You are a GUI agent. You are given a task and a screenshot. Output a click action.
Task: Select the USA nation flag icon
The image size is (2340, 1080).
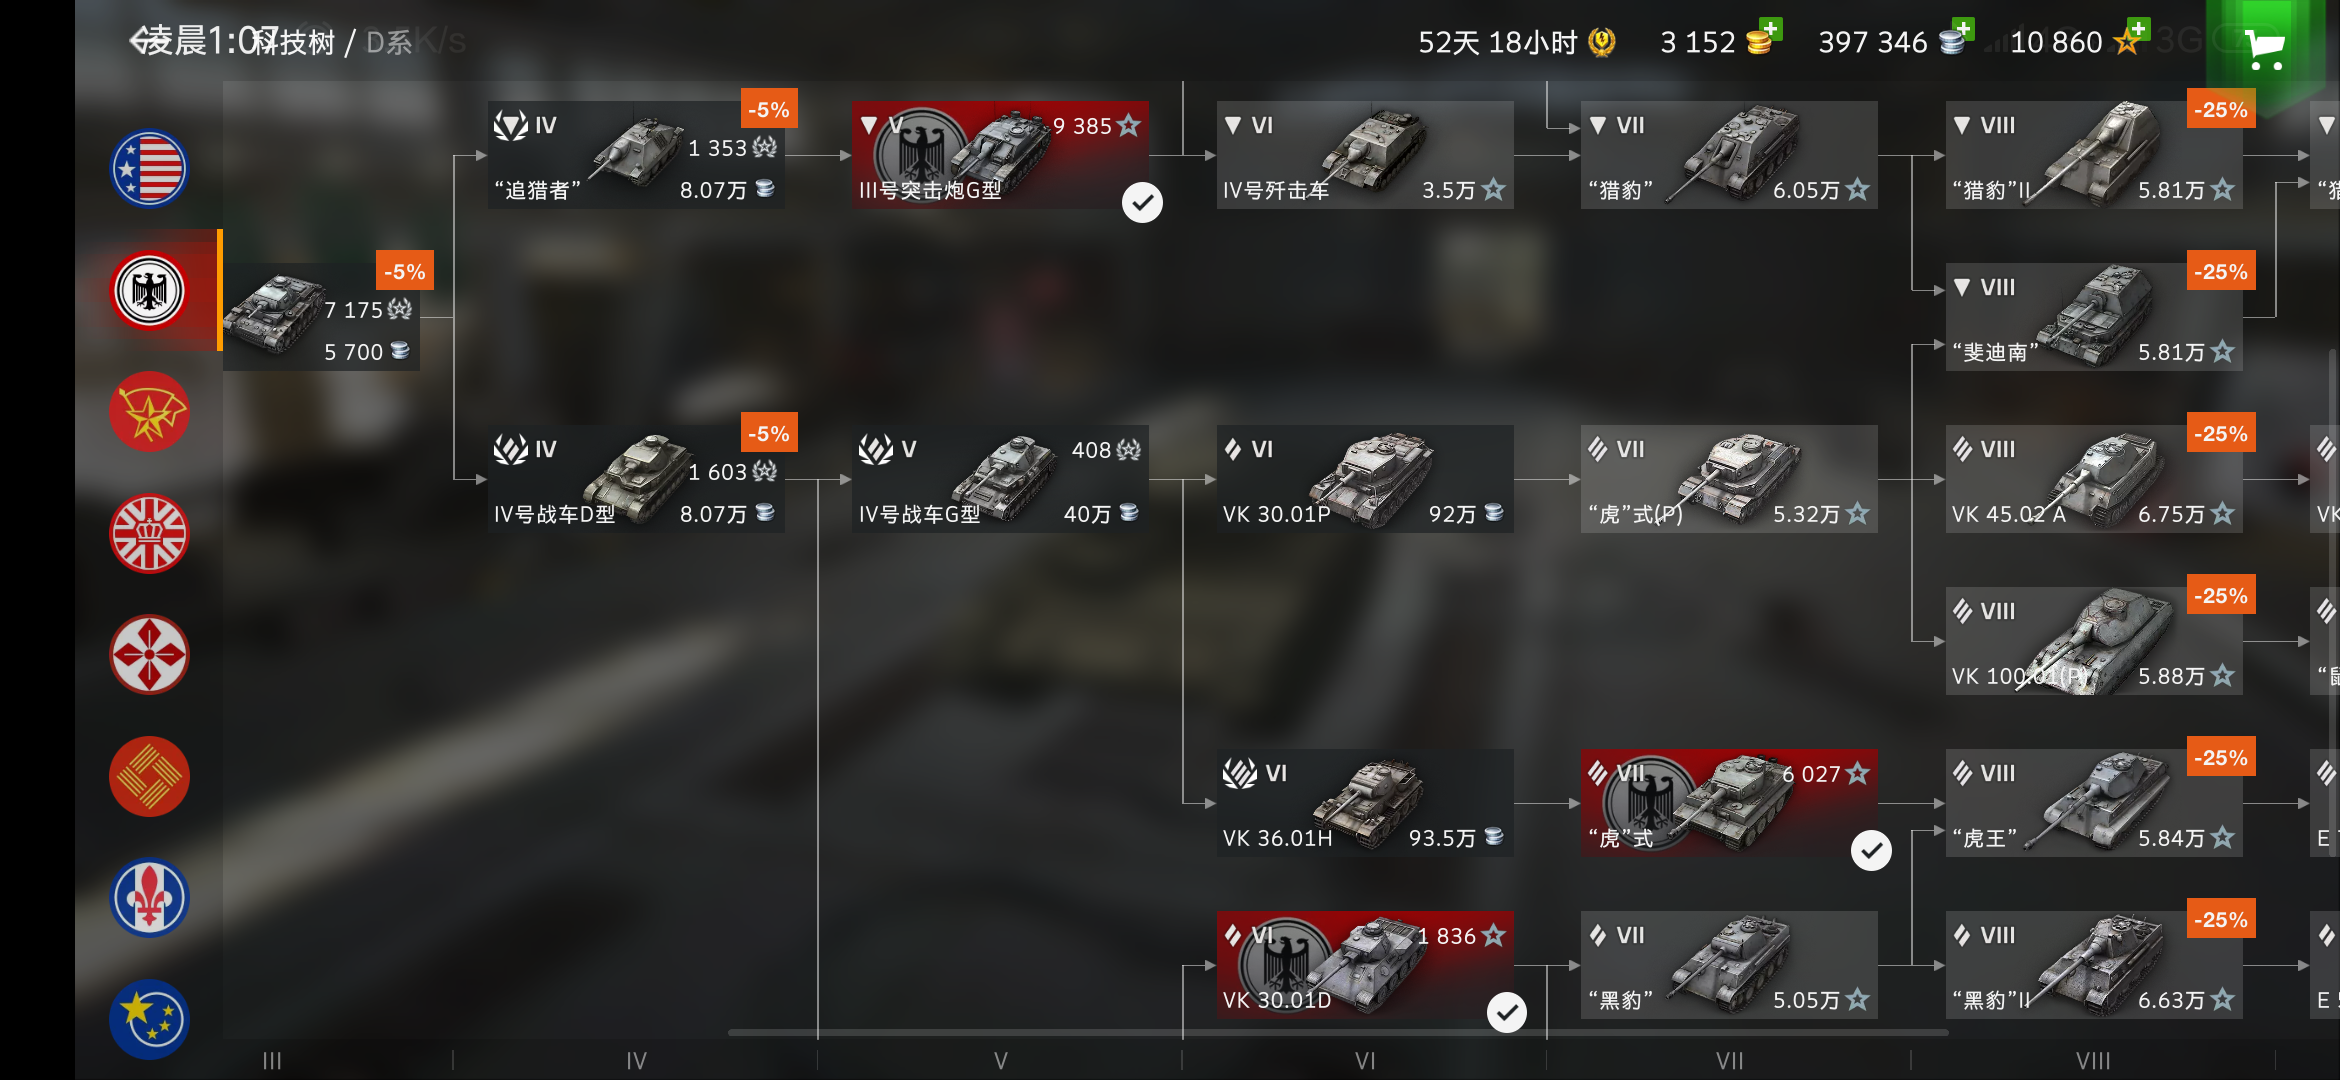(149, 169)
